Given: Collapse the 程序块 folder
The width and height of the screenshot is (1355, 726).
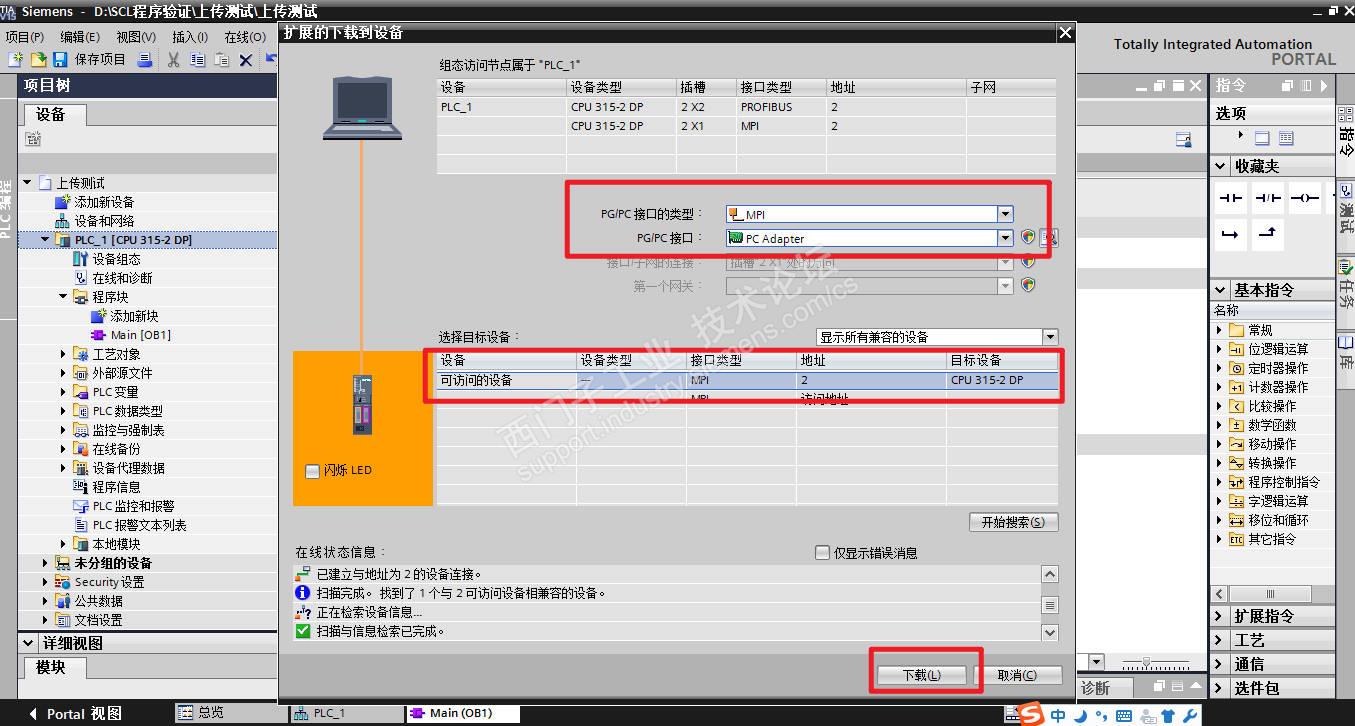Looking at the screenshot, I should (x=63, y=297).
